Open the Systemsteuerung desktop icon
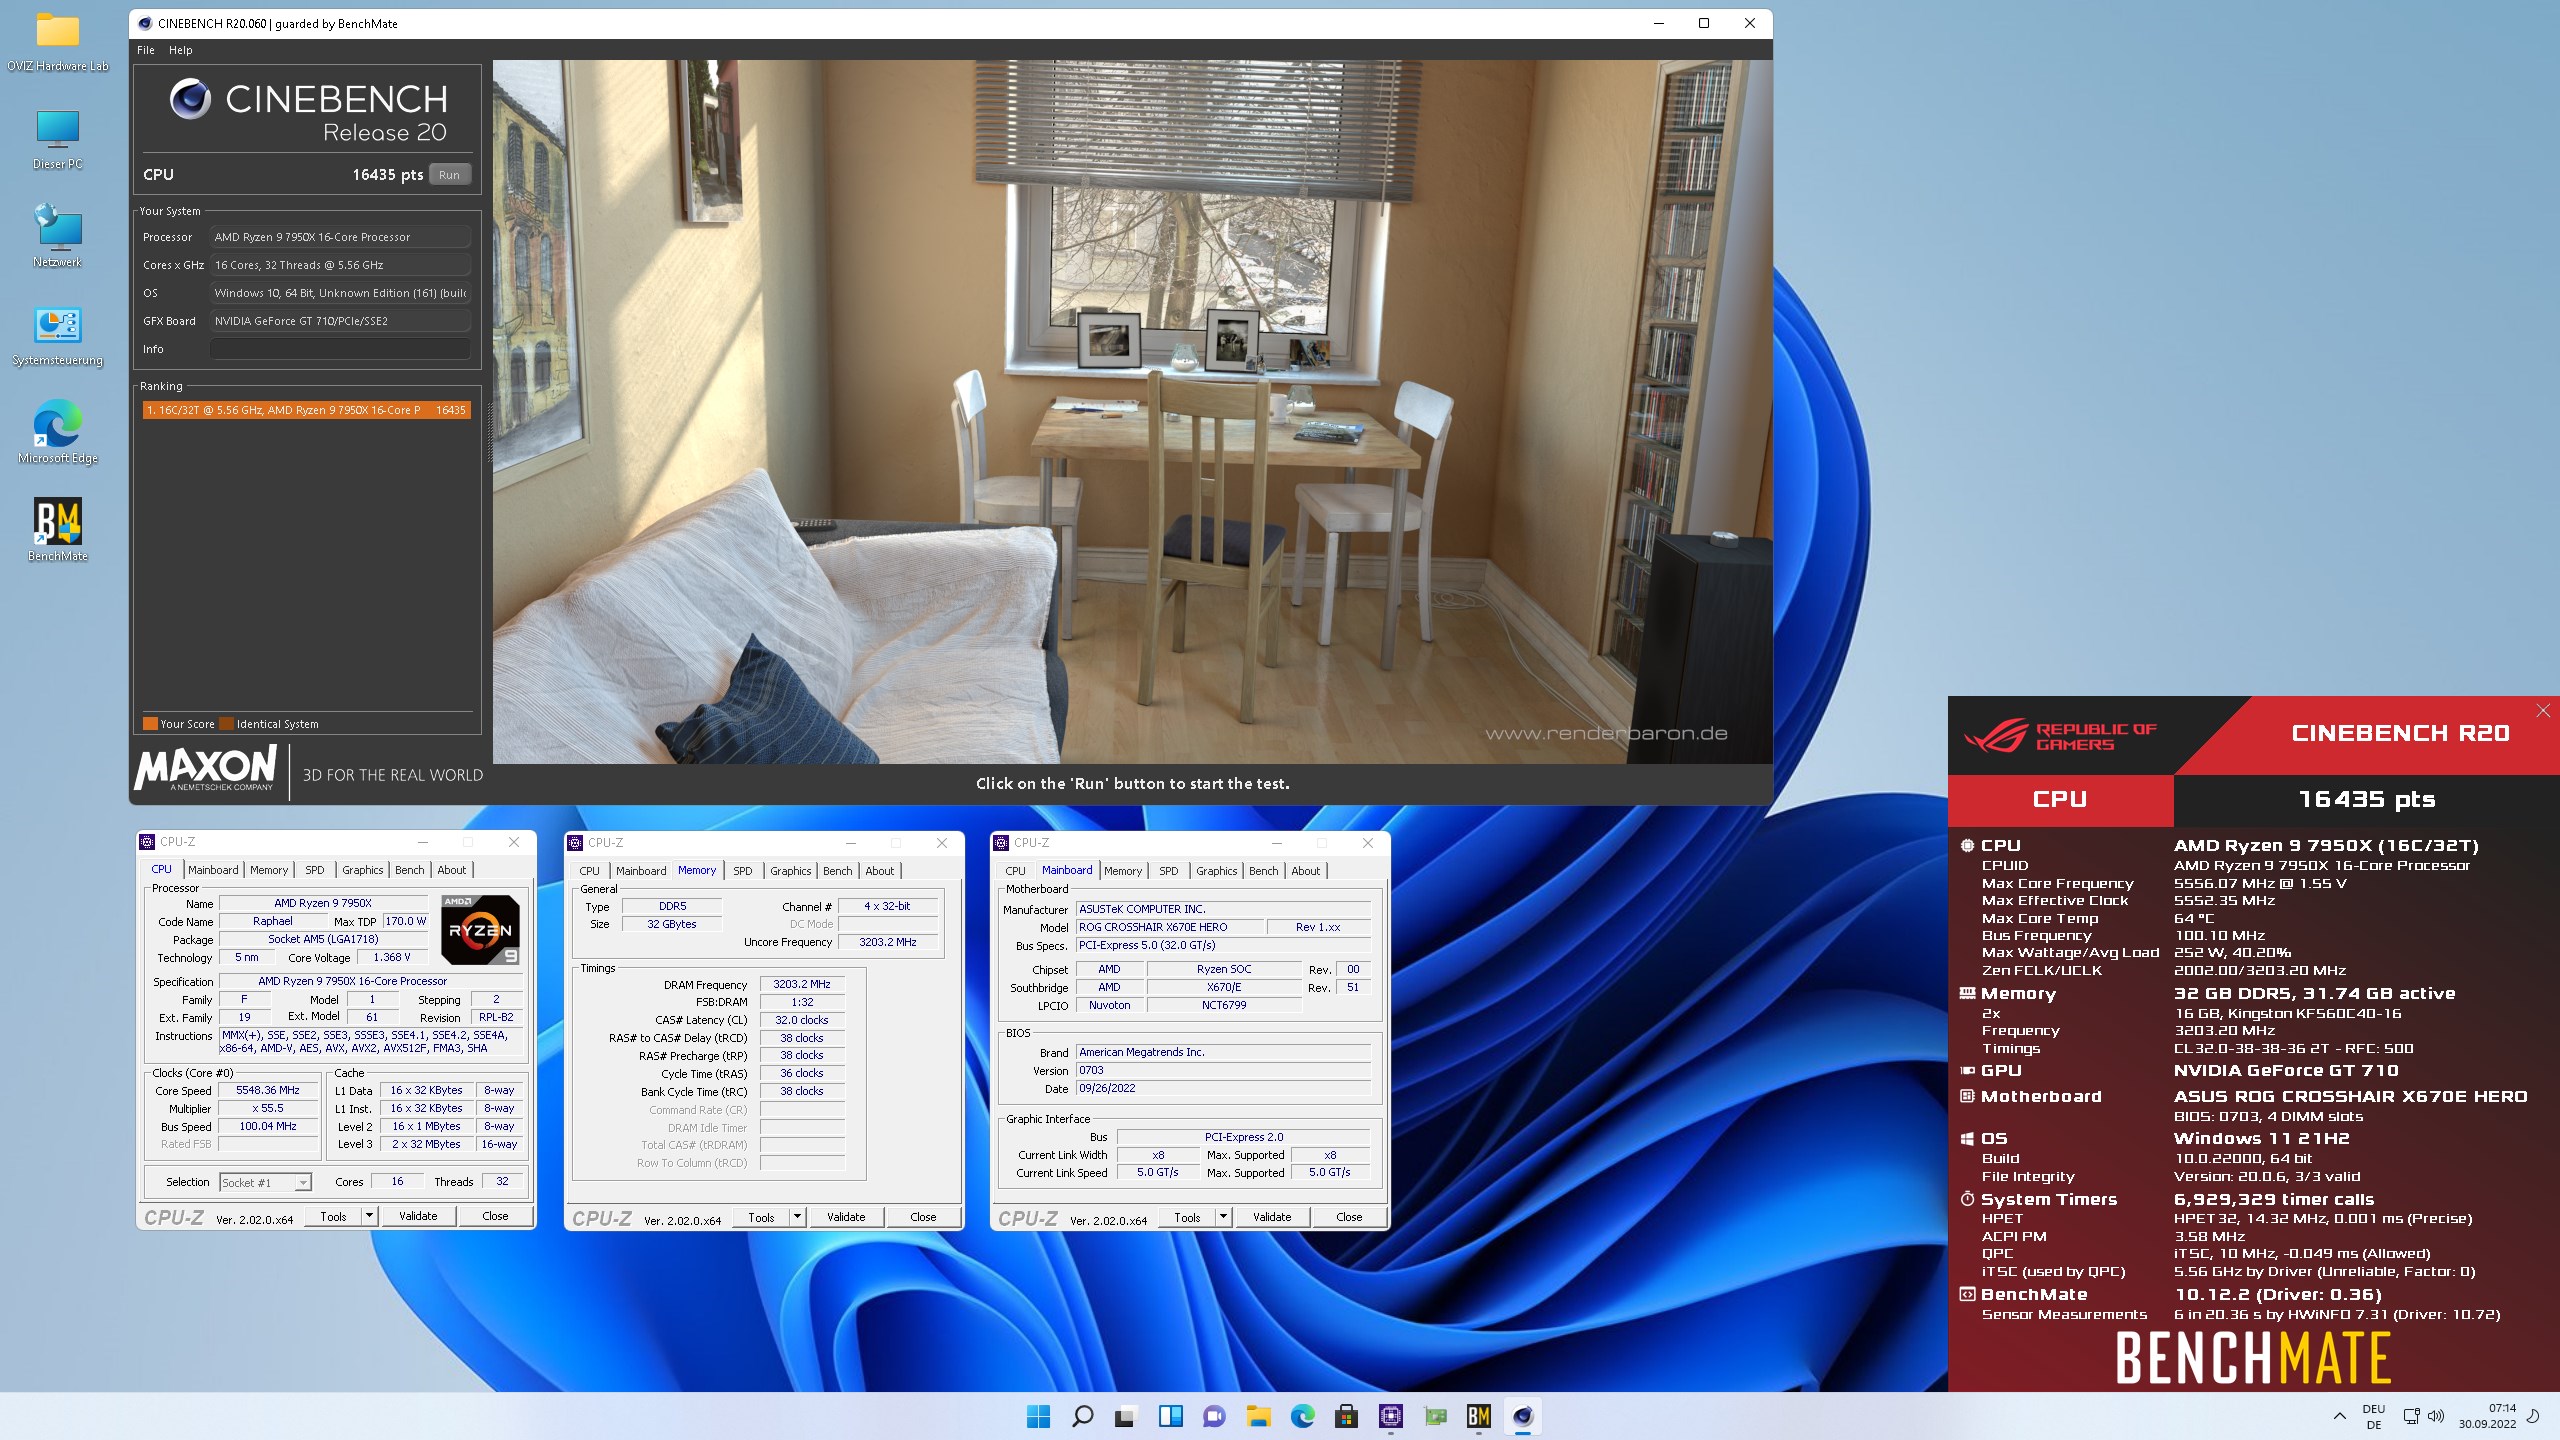 [x=57, y=335]
